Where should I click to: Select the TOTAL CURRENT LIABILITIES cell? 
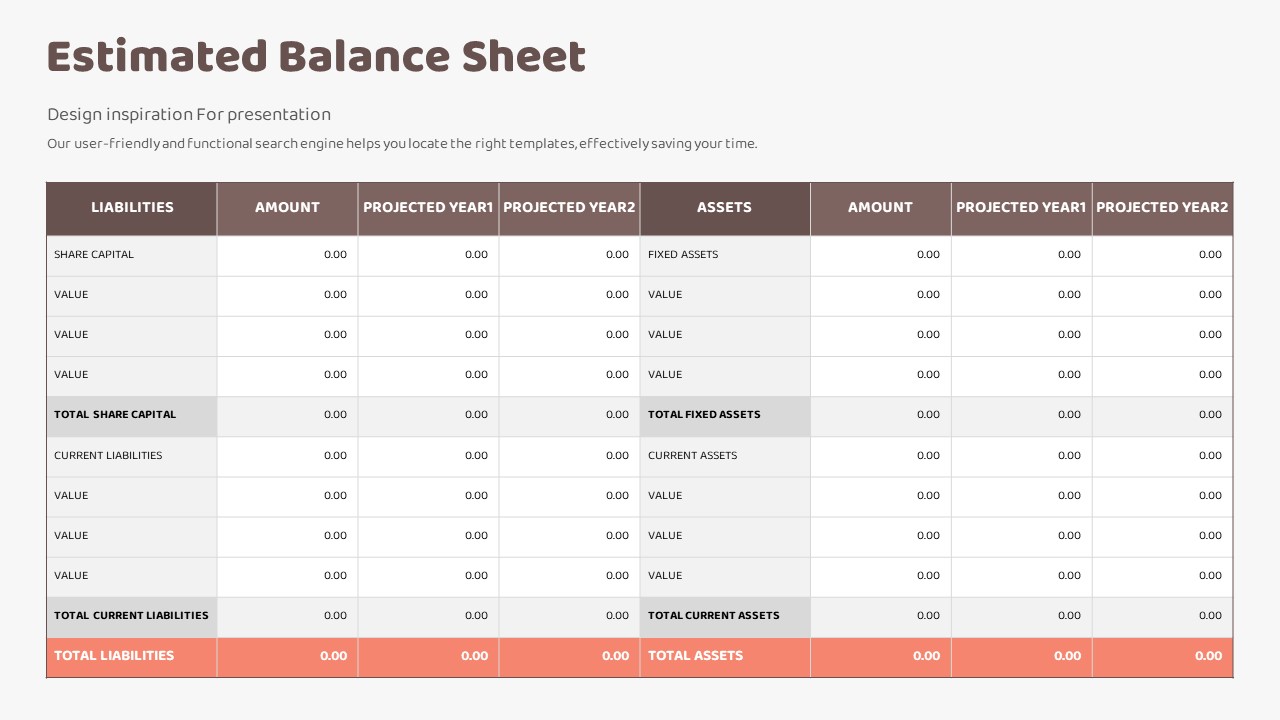click(x=131, y=616)
